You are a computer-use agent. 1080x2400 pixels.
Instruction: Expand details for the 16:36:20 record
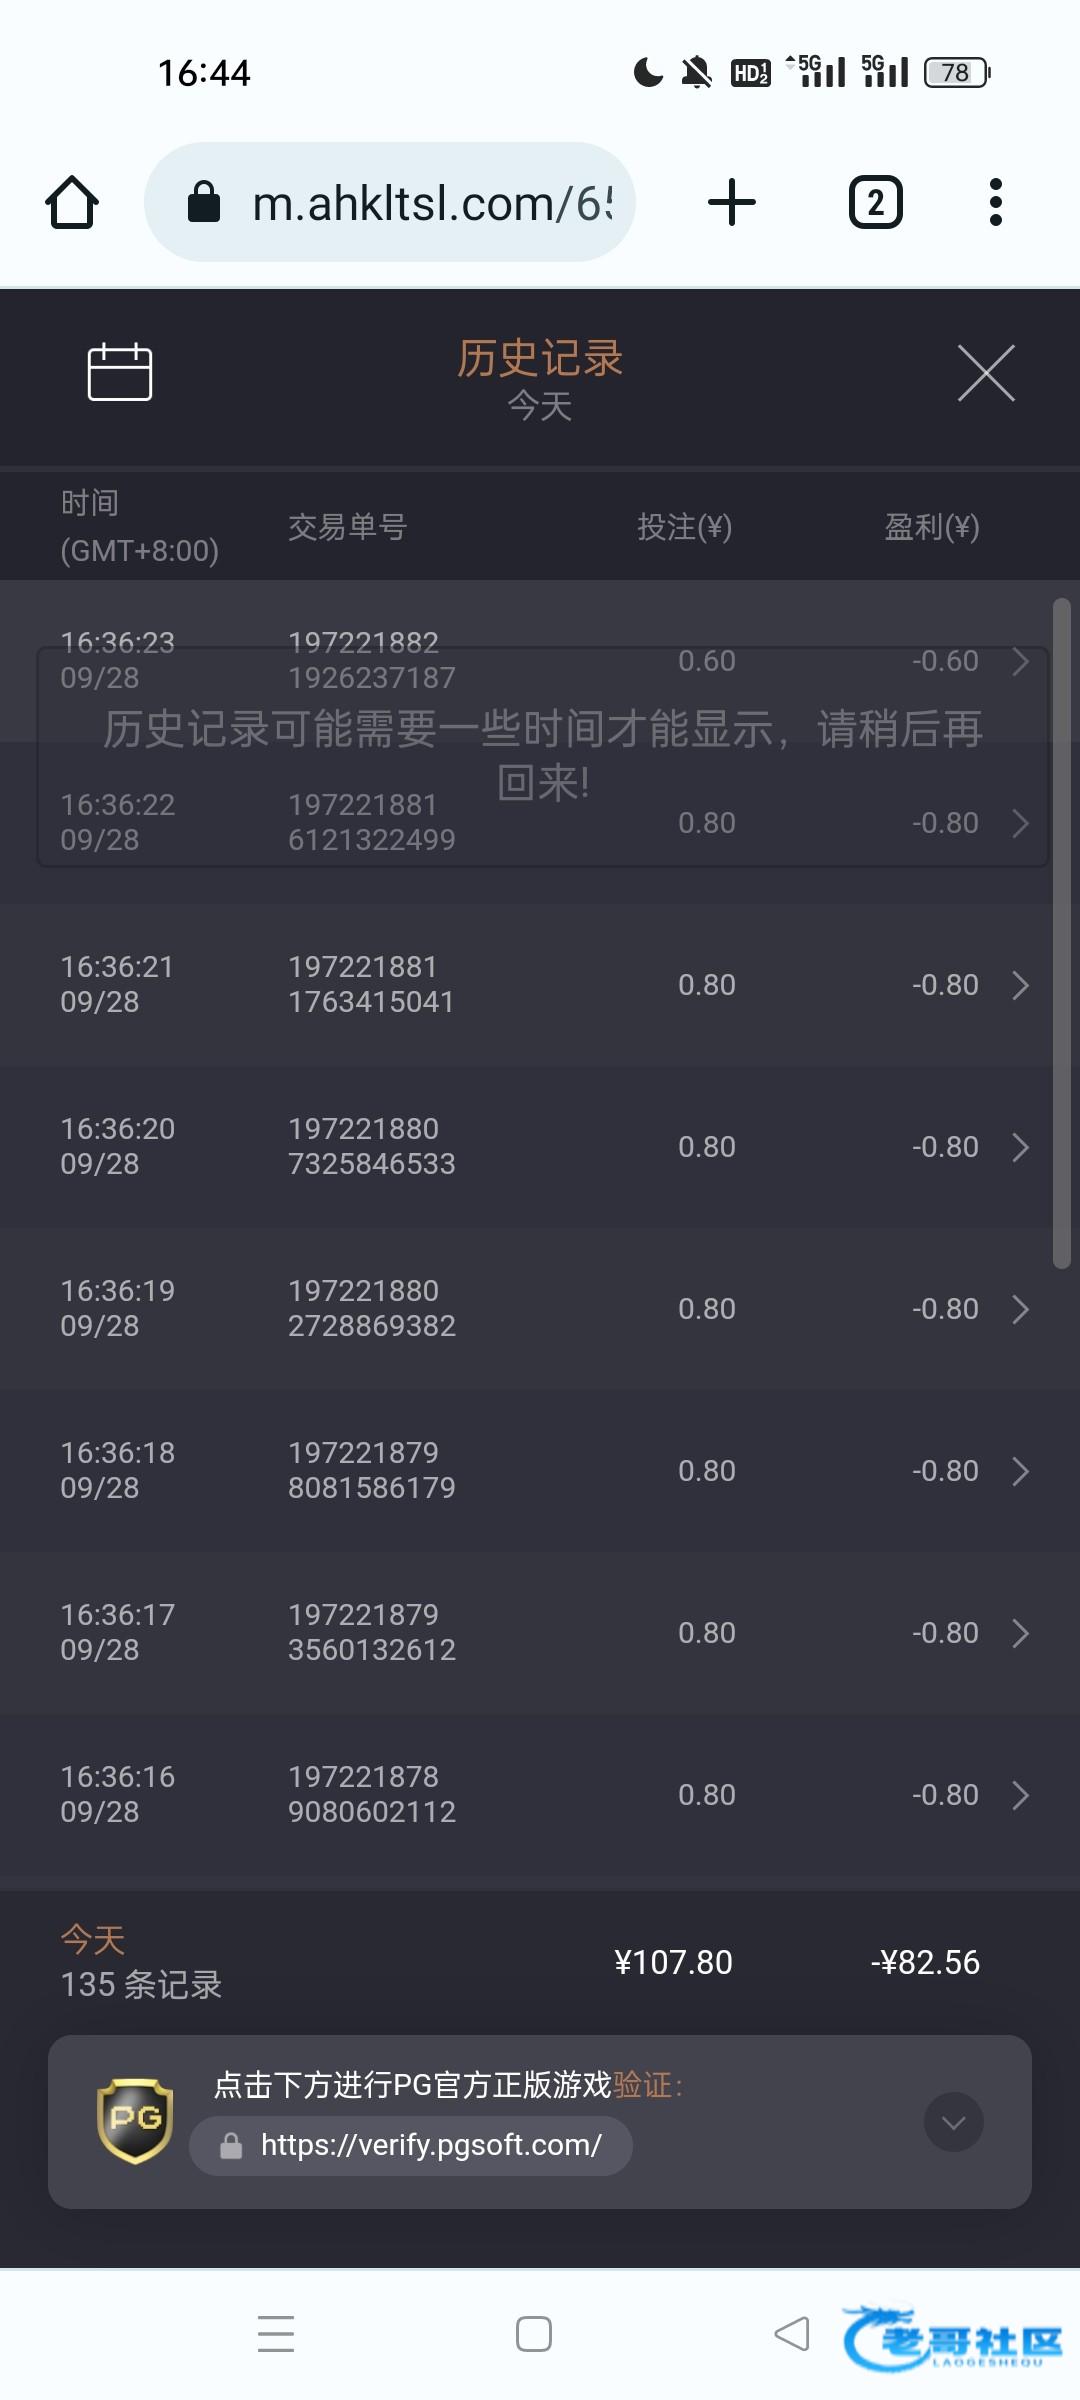(x=1020, y=1147)
